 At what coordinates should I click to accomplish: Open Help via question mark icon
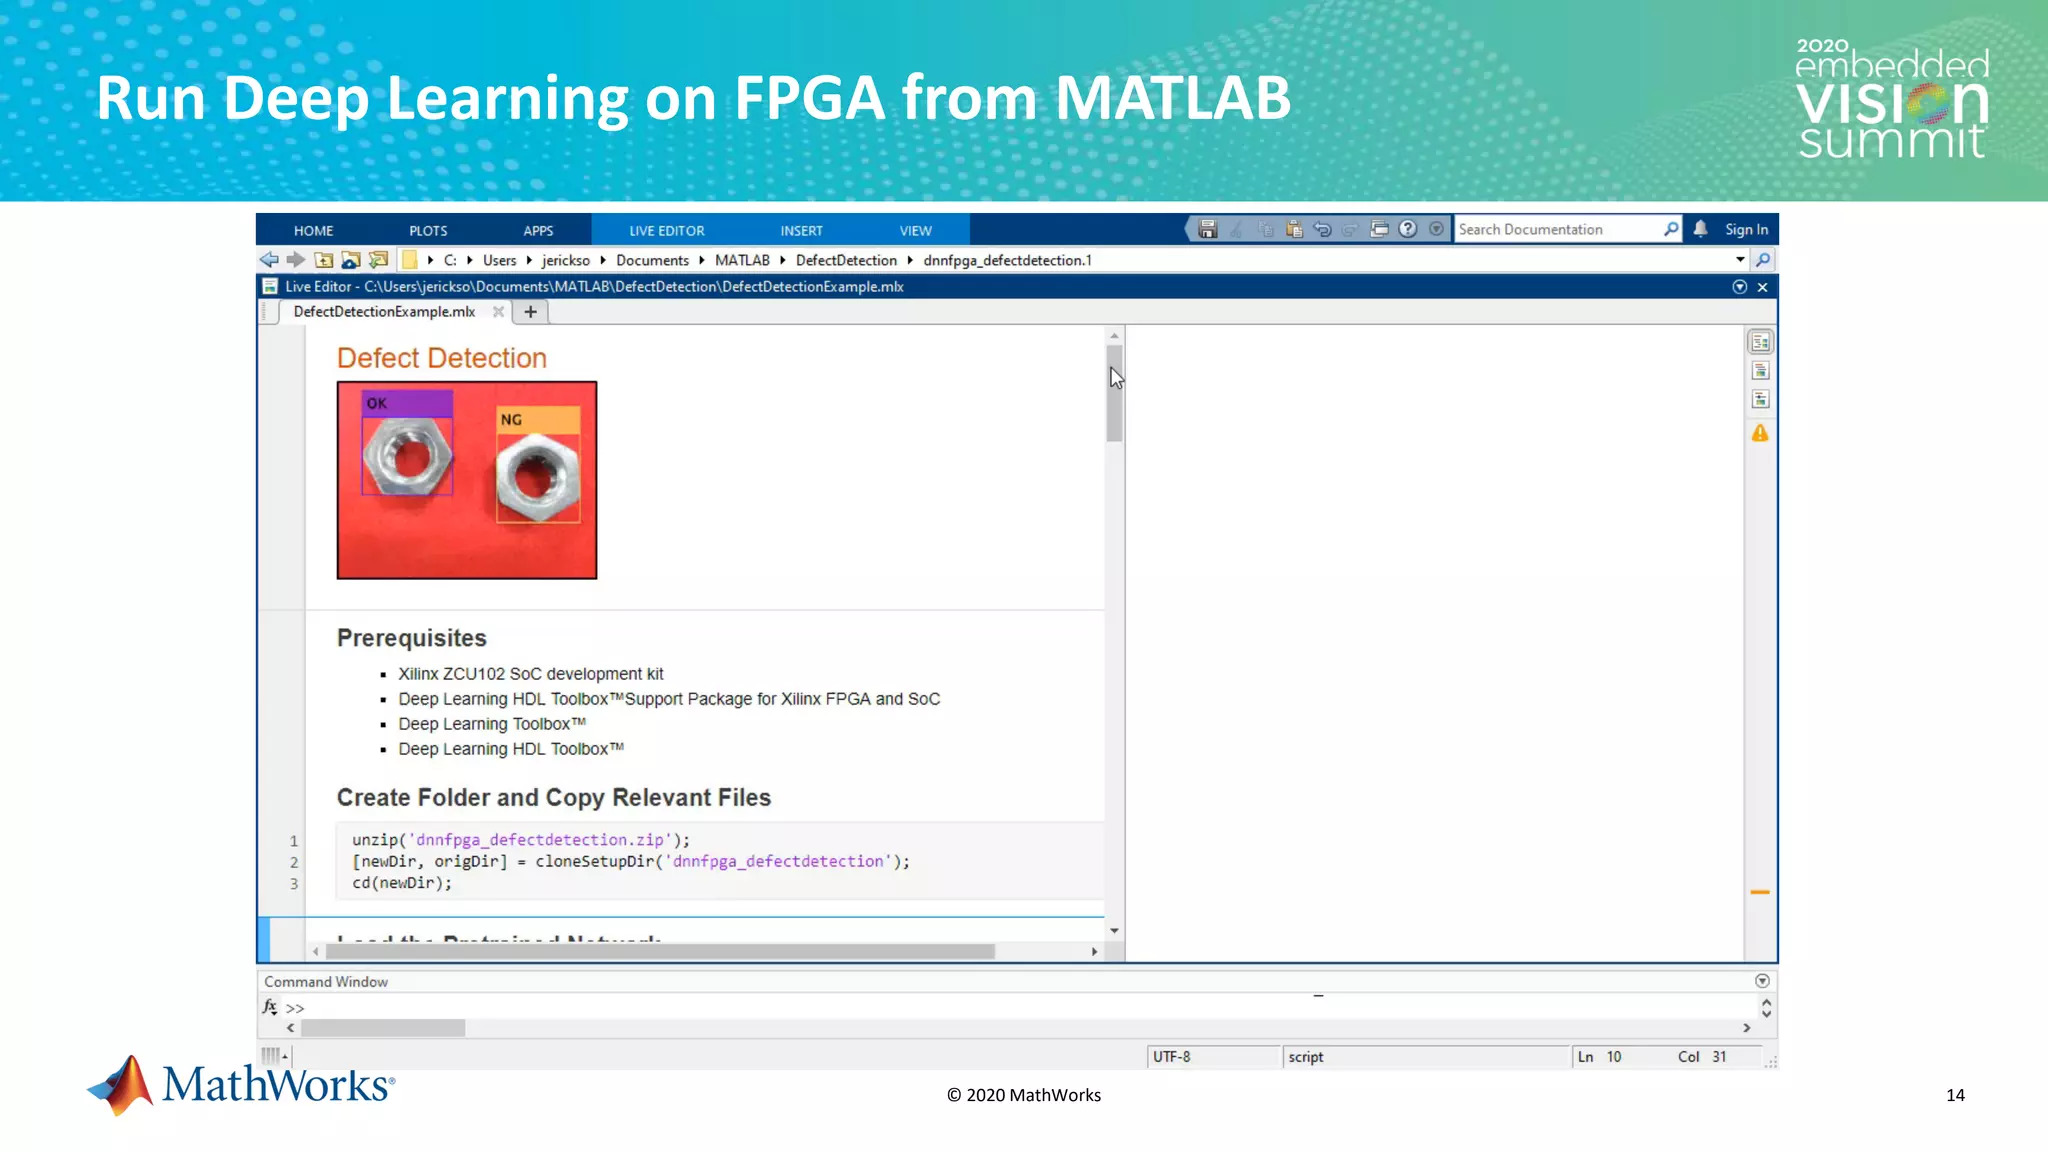pos(1408,229)
